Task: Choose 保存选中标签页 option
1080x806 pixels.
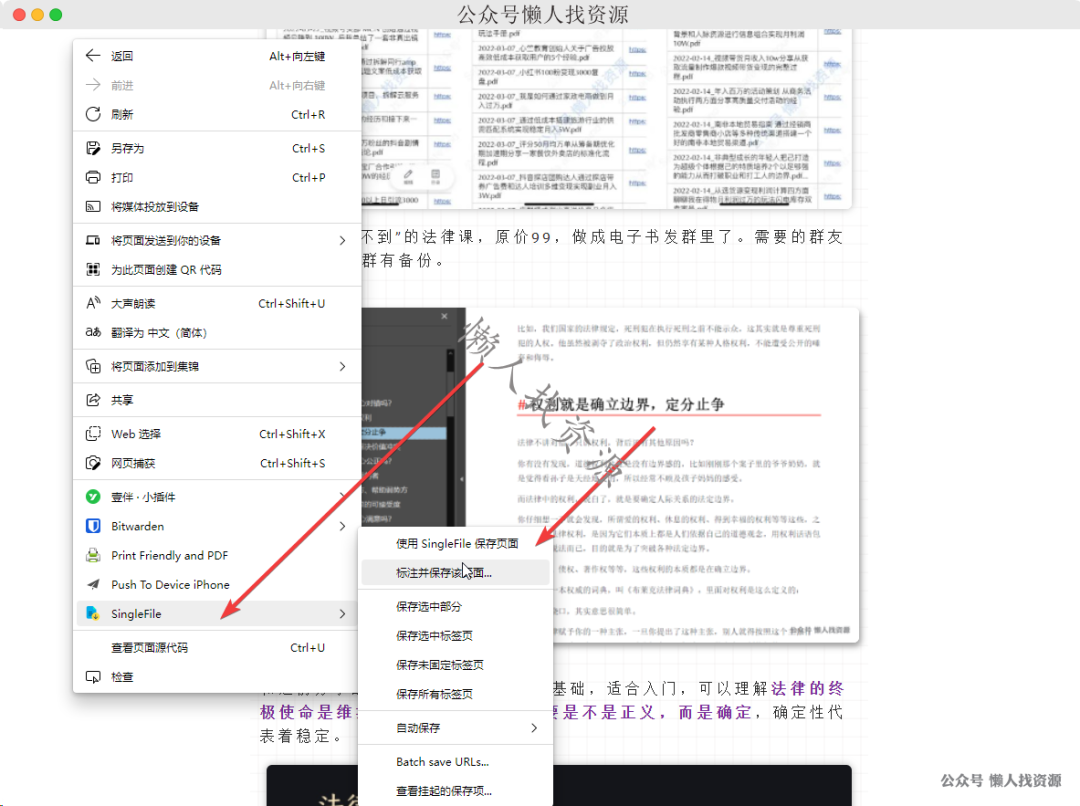Action: tap(455, 635)
